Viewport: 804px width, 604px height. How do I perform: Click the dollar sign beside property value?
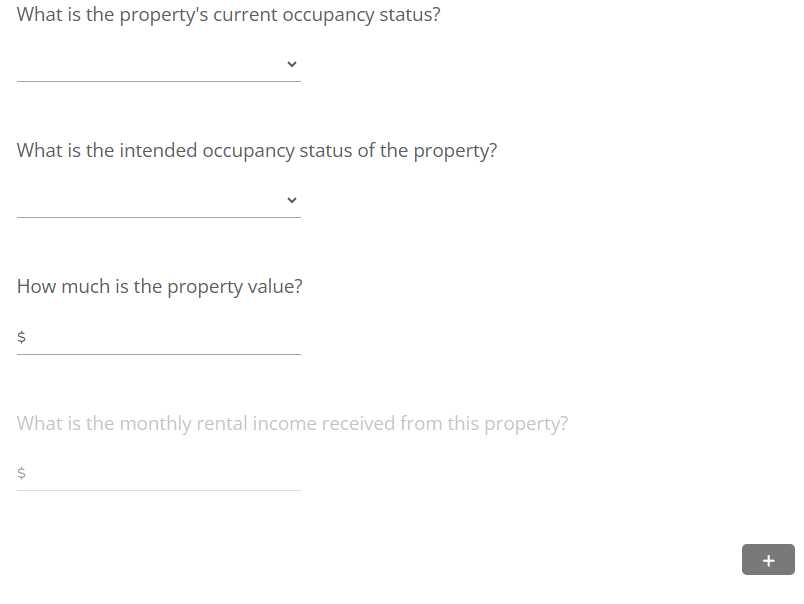22,338
